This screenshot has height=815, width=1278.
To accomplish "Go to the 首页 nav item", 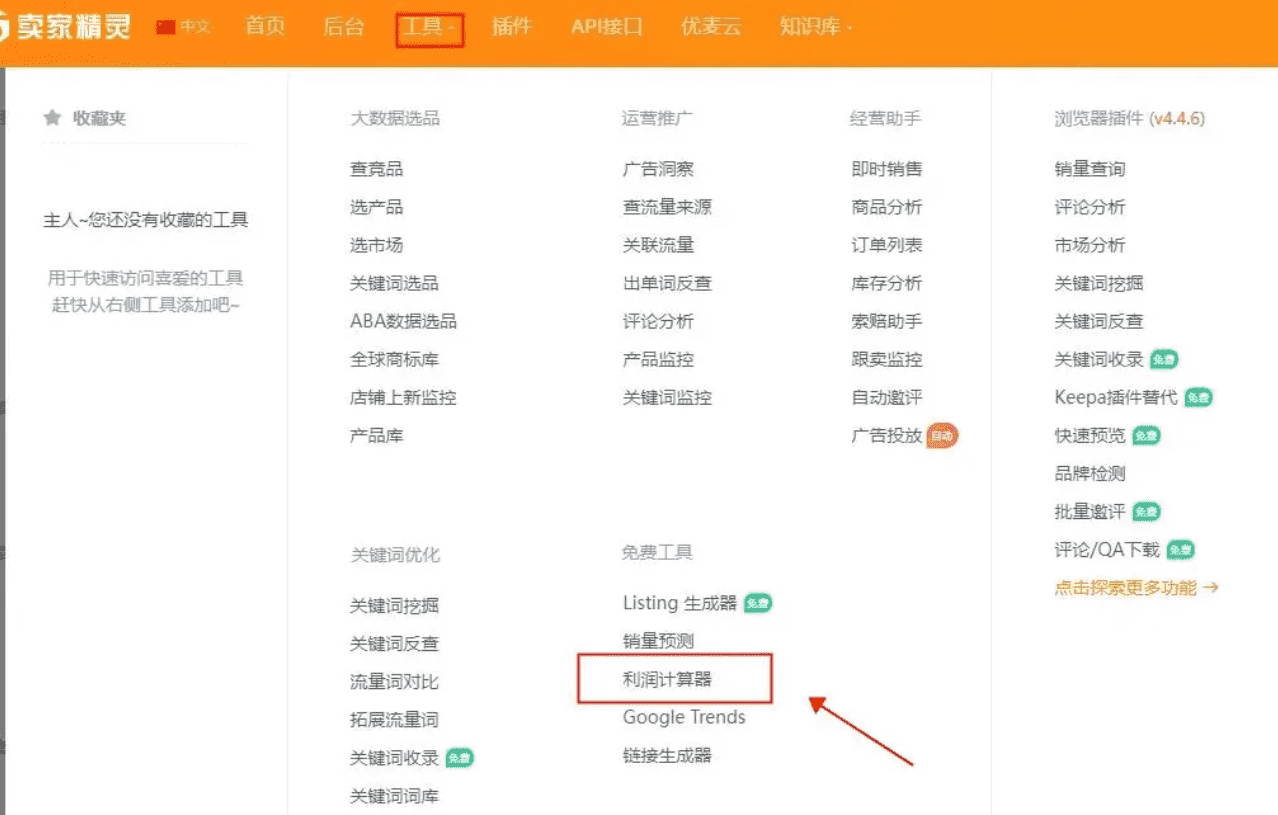I will [265, 27].
